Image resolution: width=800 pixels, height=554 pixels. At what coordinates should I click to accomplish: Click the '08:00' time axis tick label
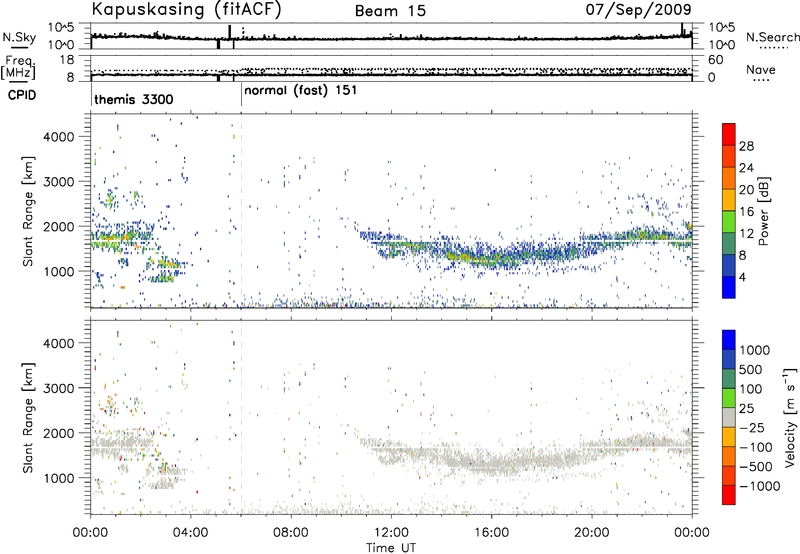[x=291, y=533]
